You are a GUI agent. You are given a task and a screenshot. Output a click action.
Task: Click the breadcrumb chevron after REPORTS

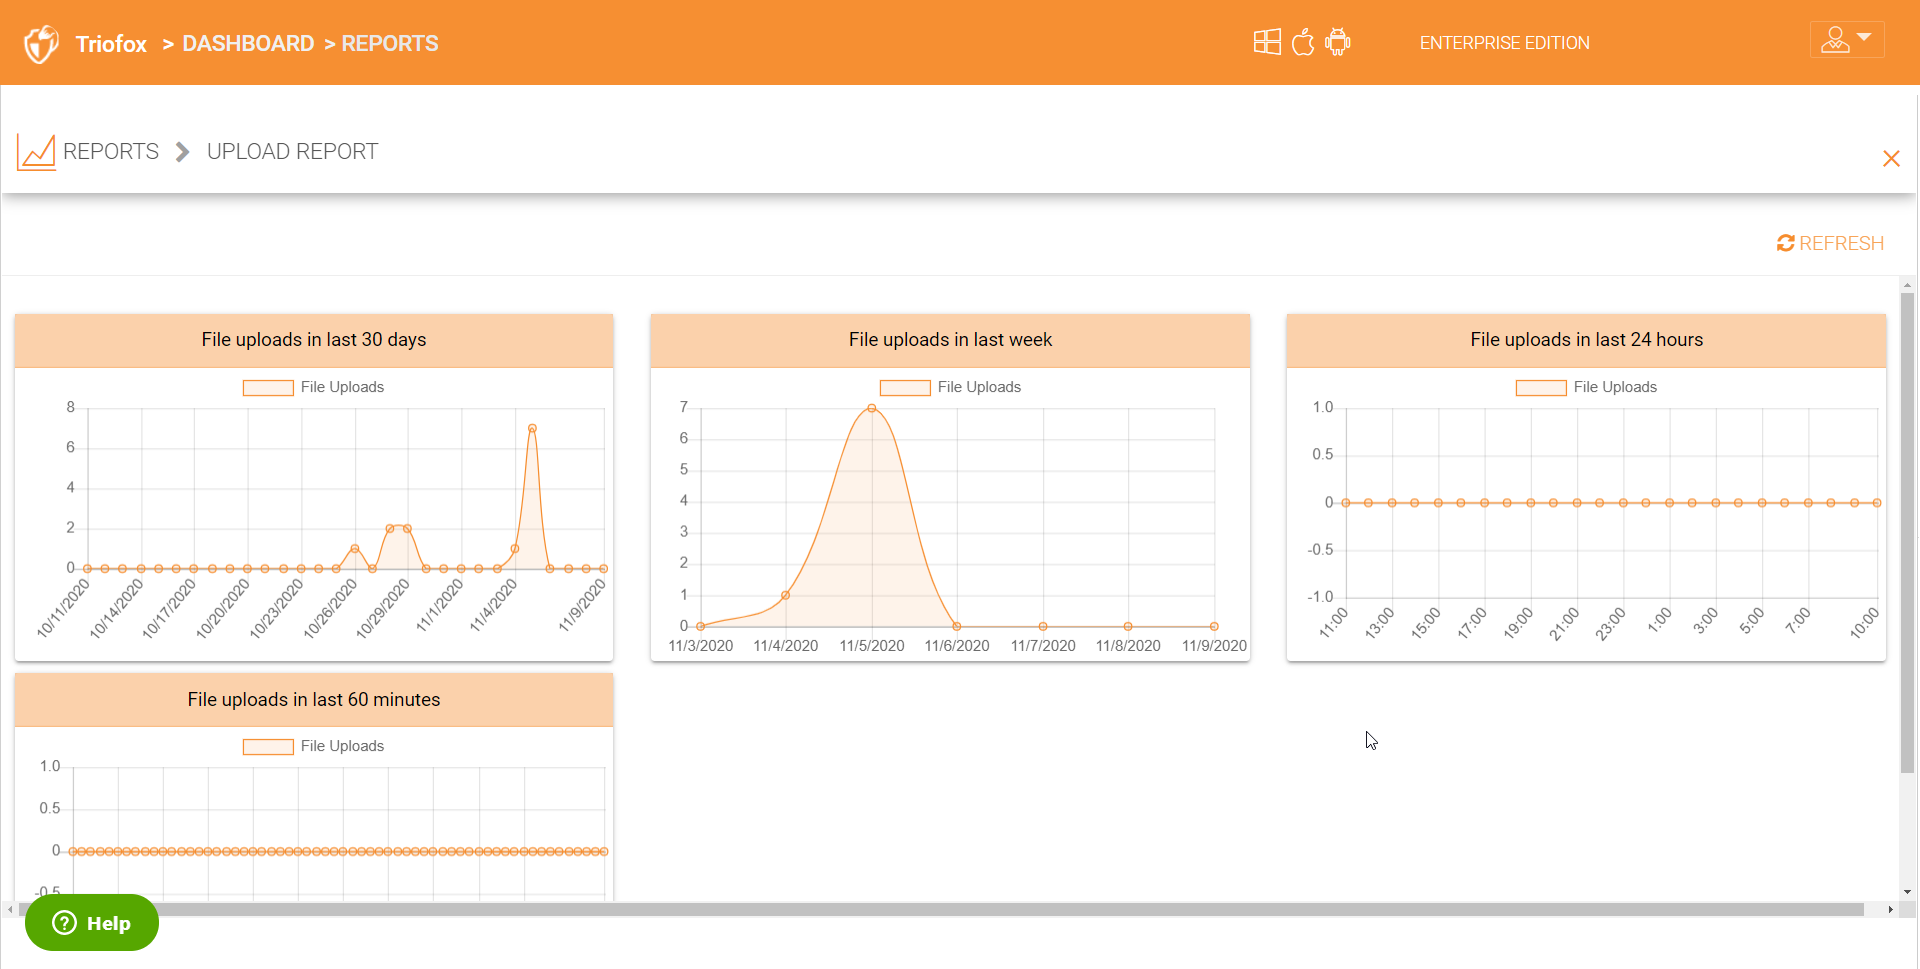(182, 152)
